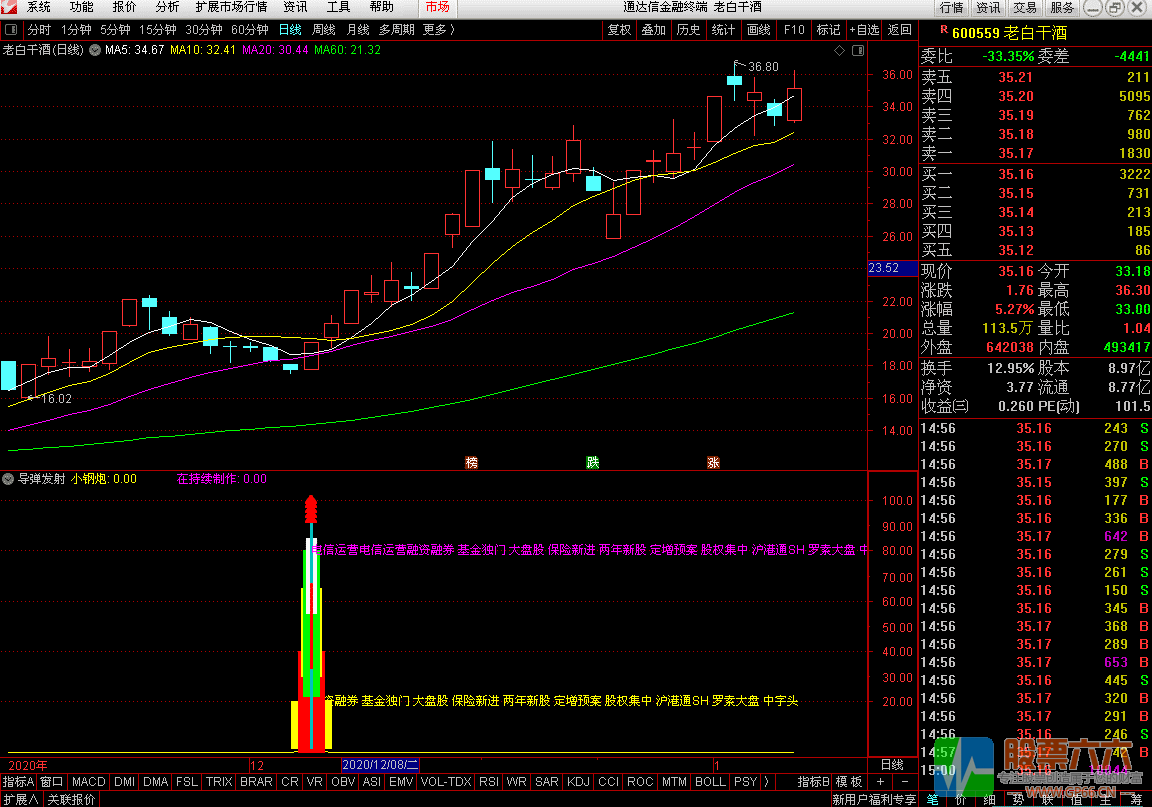Select the MACD indicator tab
This screenshot has height=807, width=1152.
88,781
